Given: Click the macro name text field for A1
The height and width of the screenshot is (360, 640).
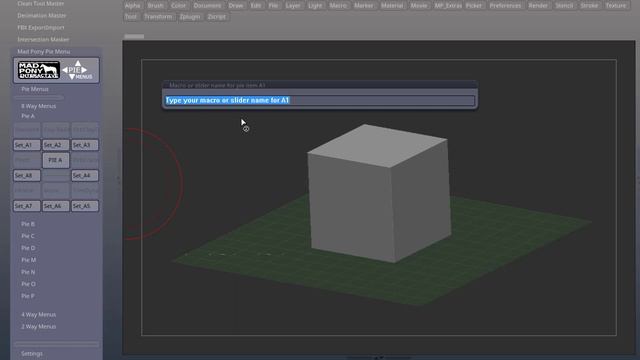Looking at the screenshot, I should (320, 100).
